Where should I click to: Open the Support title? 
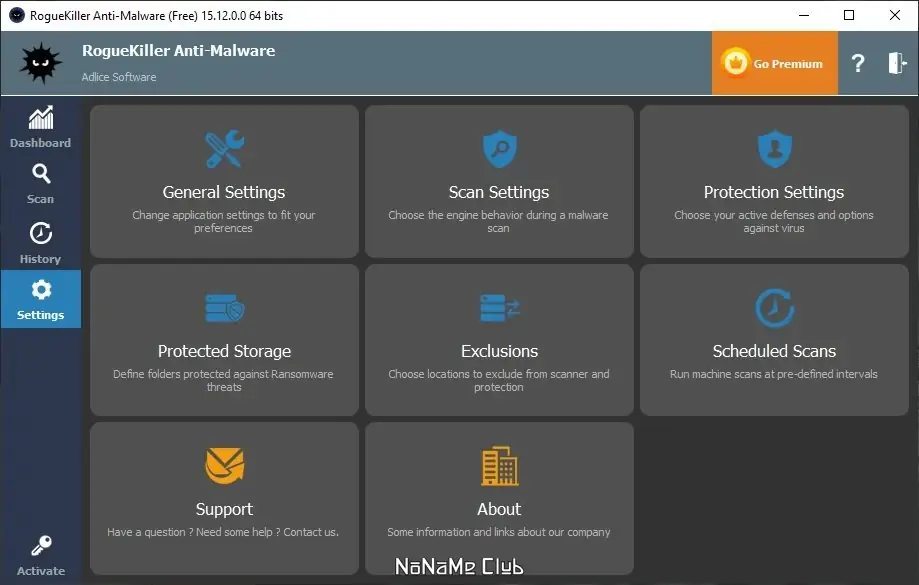coord(224,509)
